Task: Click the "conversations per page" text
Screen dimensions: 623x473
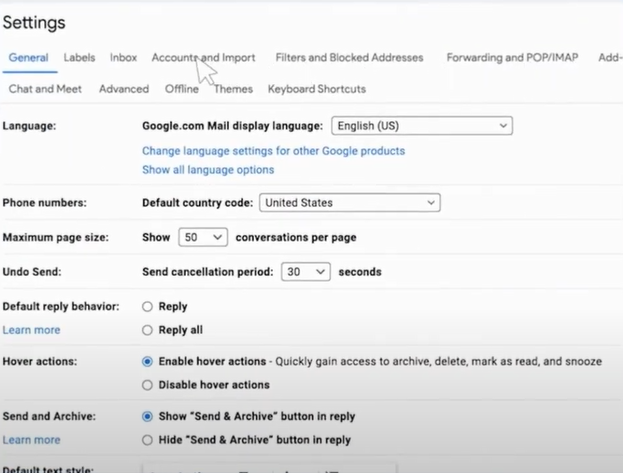Action: 296,237
